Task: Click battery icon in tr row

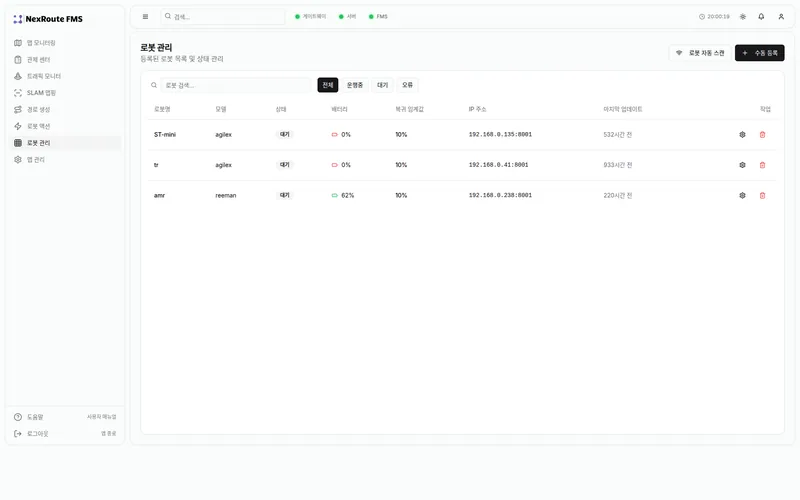Action: 335,165
